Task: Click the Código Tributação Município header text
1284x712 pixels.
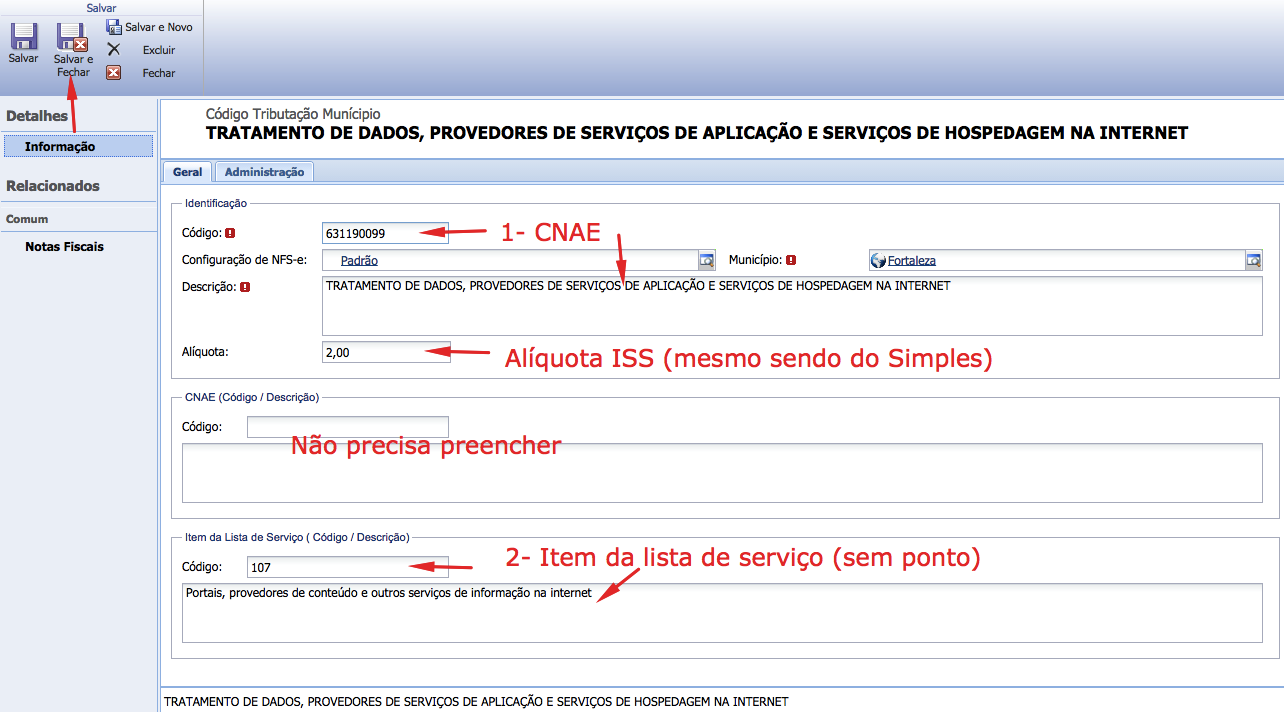Action: tap(293, 114)
